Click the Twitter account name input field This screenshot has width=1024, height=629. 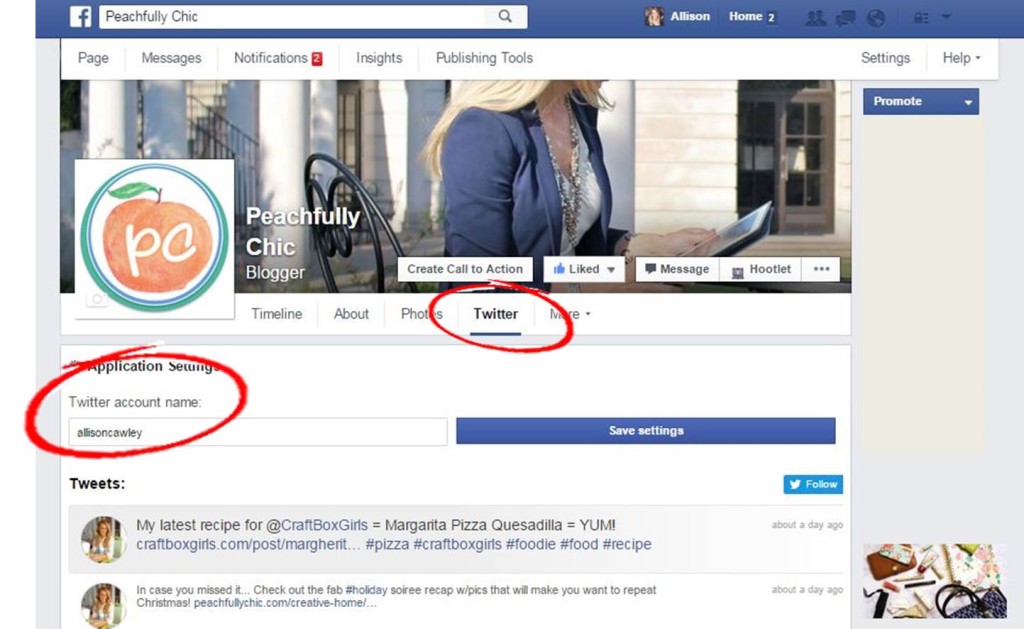(258, 432)
